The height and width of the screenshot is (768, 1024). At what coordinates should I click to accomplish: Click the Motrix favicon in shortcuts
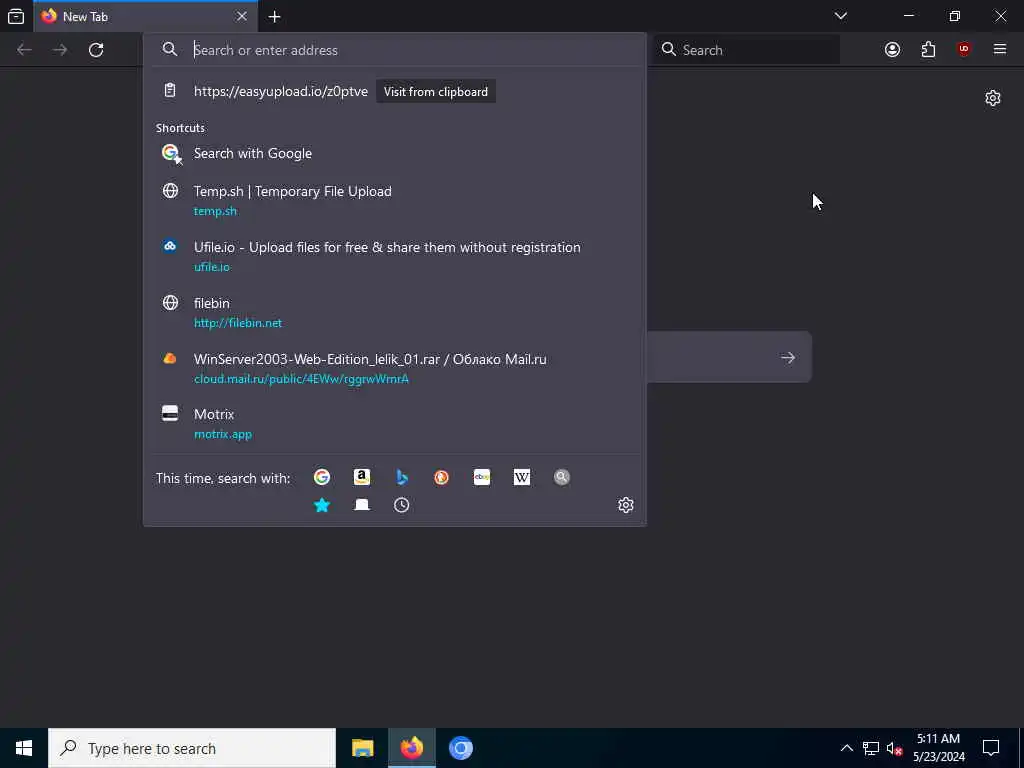pos(170,413)
